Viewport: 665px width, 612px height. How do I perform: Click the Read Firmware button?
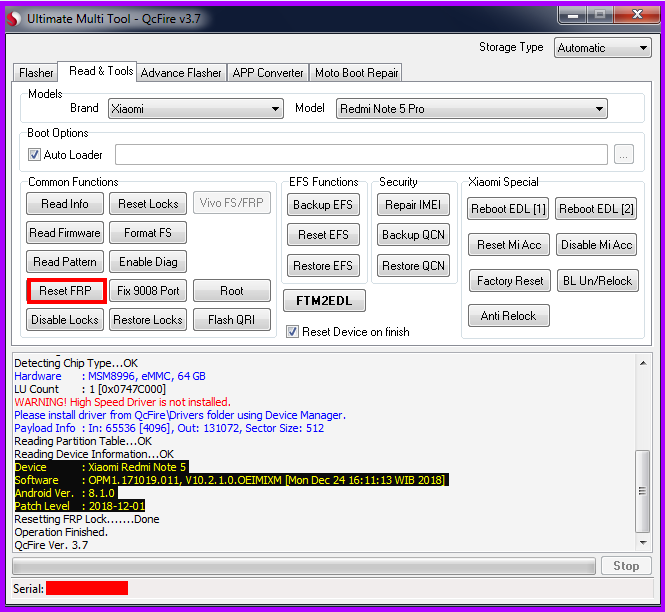[65, 233]
